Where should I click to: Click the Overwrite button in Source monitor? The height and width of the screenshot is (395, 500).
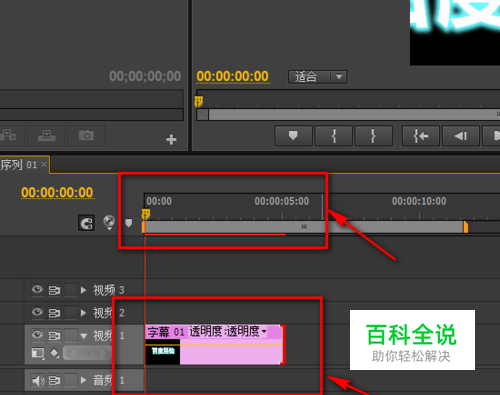pyautogui.click(x=47, y=136)
